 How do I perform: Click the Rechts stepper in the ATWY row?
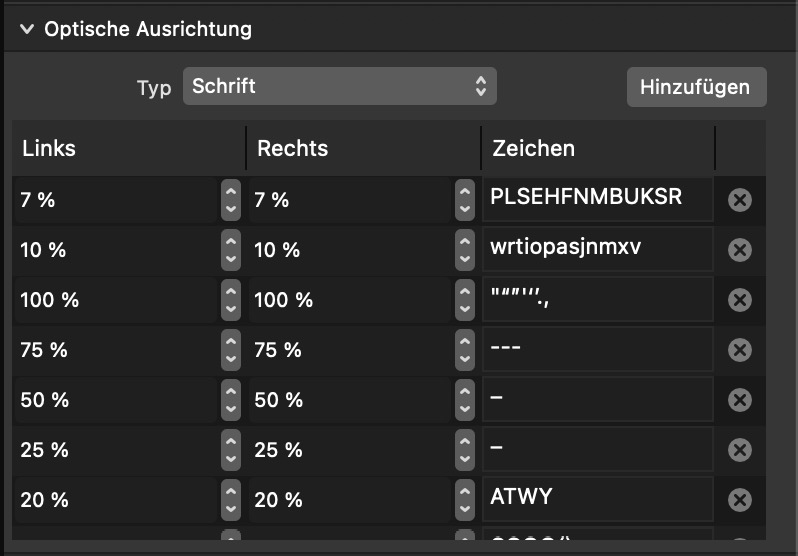[465, 500]
